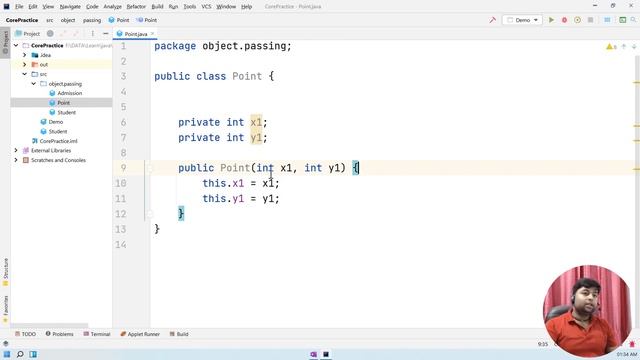Click the yellow warnings indicator in editor
640x360 pixels.
click(611, 47)
